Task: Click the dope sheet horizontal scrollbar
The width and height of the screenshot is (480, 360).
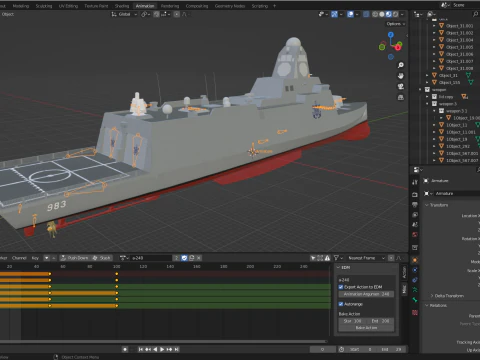Action: (163, 341)
